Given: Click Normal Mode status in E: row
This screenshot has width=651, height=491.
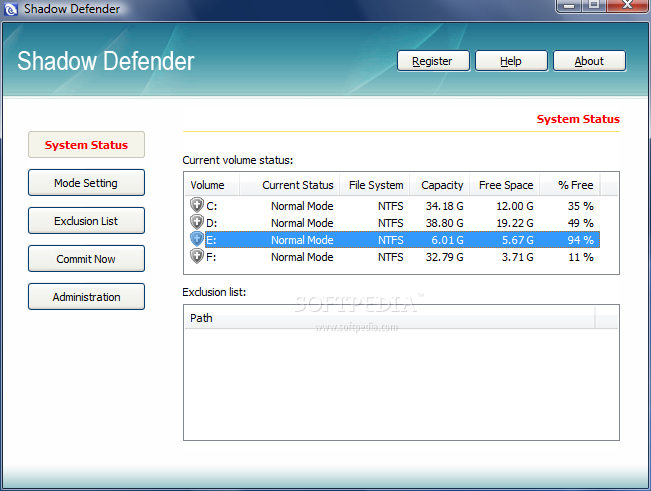Looking at the screenshot, I should pyautogui.click(x=302, y=240).
